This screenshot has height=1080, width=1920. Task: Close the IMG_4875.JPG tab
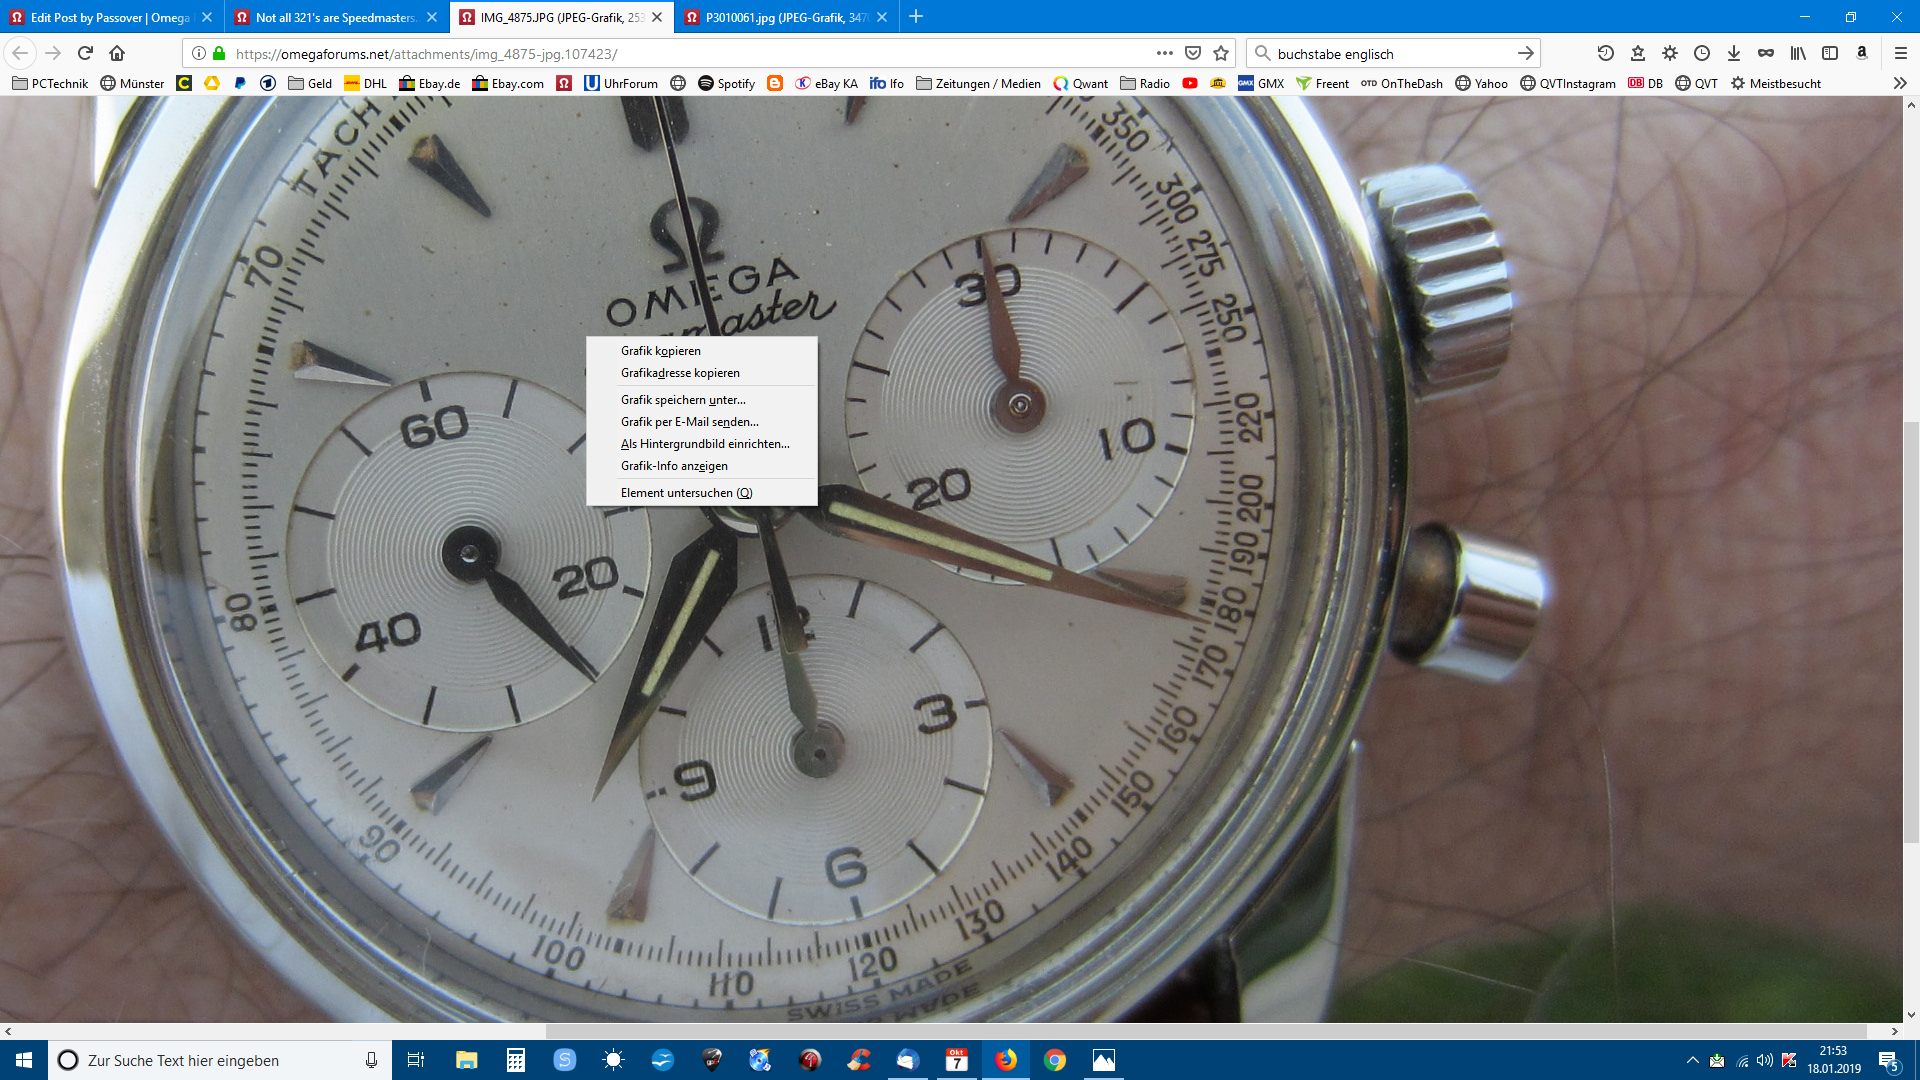point(657,17)
